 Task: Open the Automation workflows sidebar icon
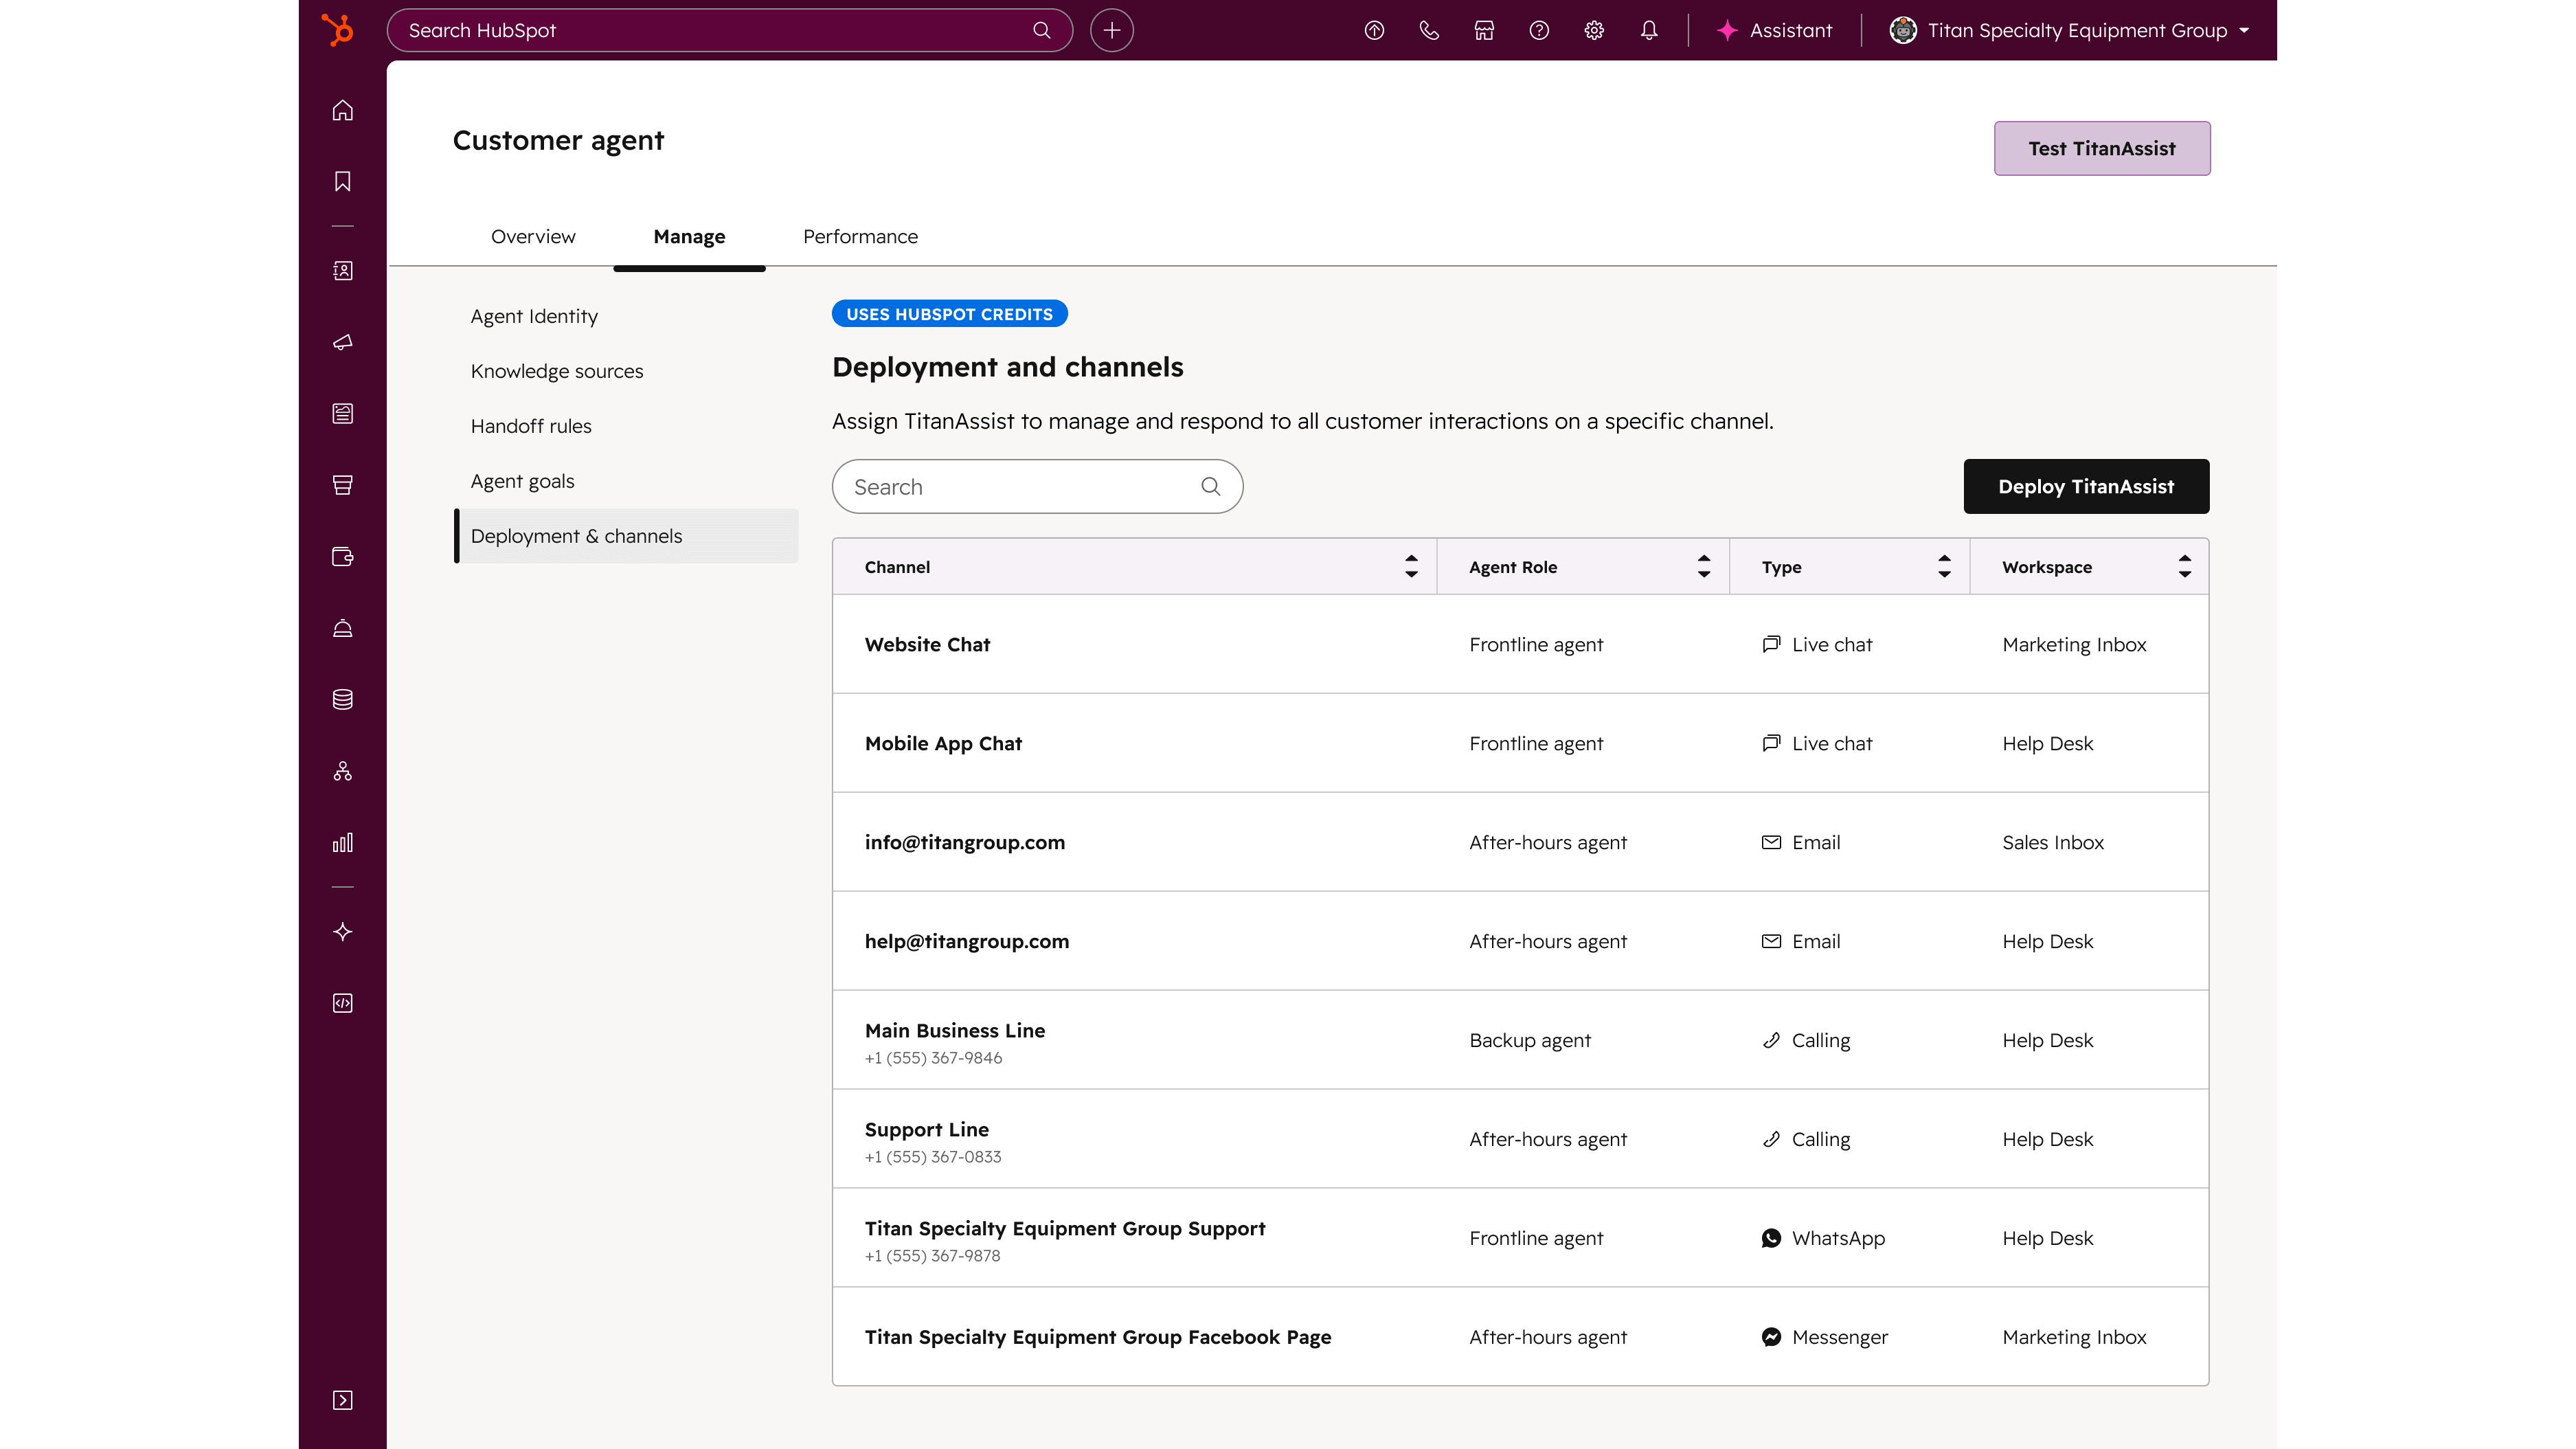342,771
